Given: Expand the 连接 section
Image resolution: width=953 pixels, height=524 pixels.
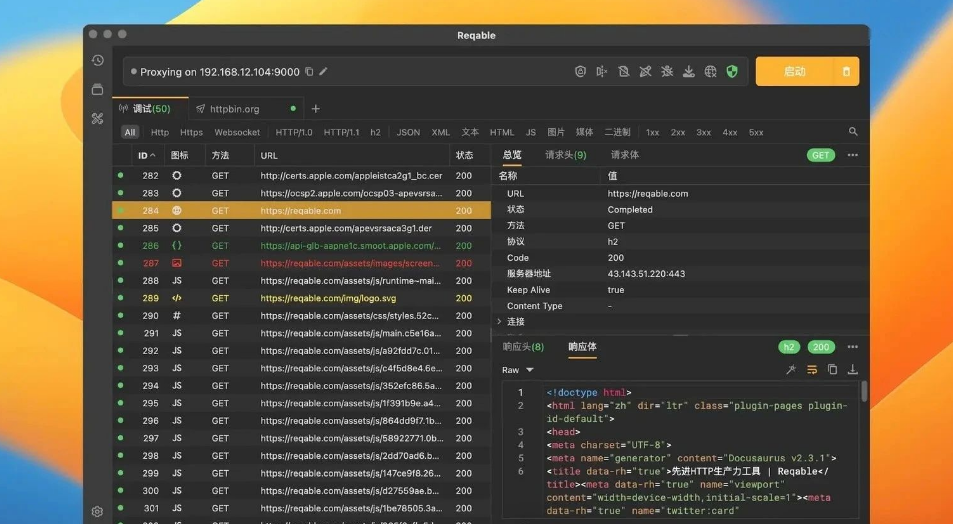Looking at the screenshot, I should (511, 322).
